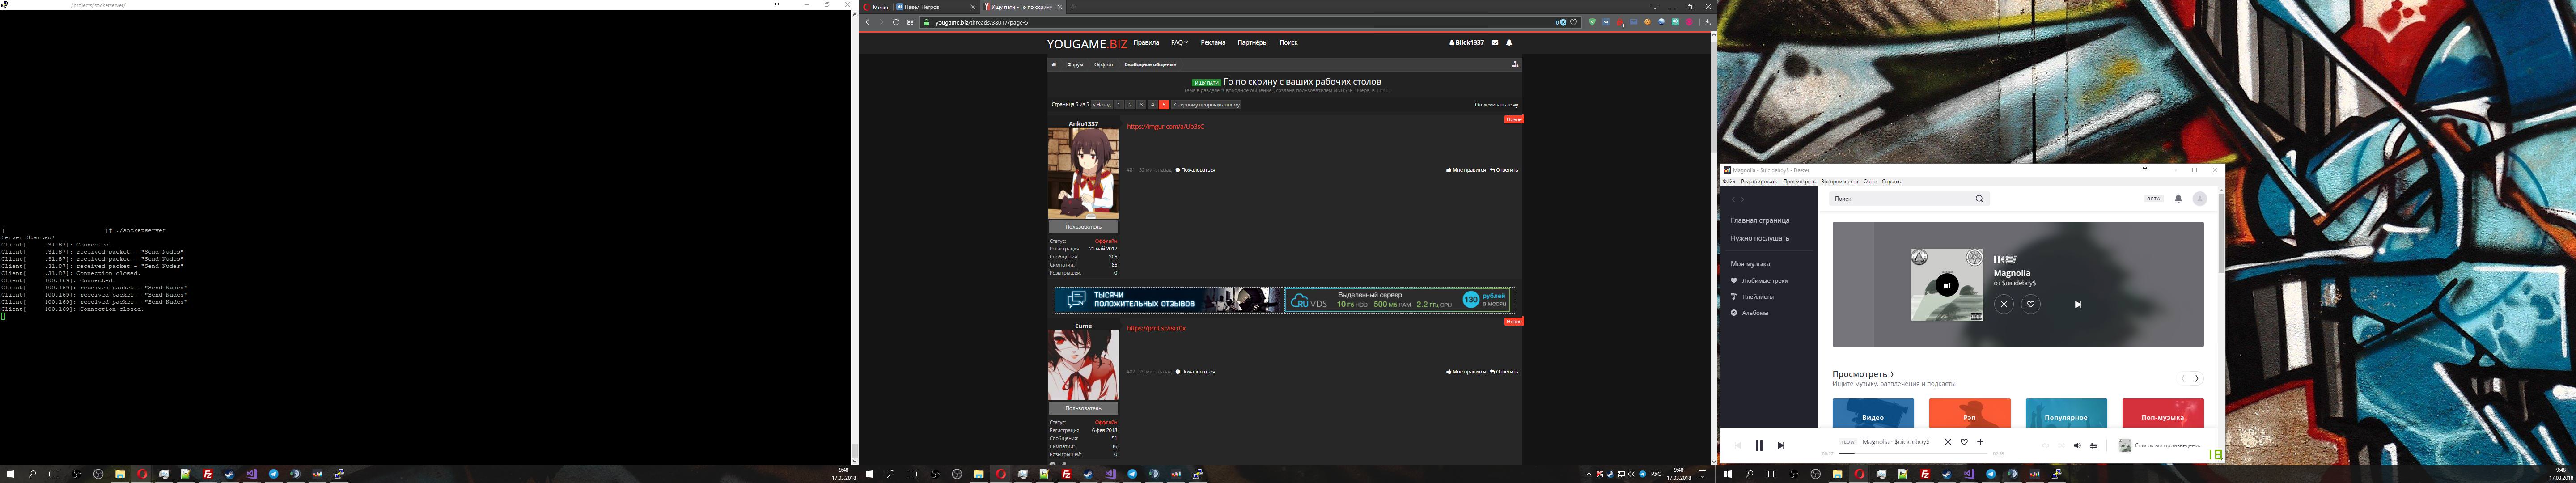Viewport: 2576px width, 483px height.
Task: Open YouGame alerts bell icon
Action: point(1509,43)
